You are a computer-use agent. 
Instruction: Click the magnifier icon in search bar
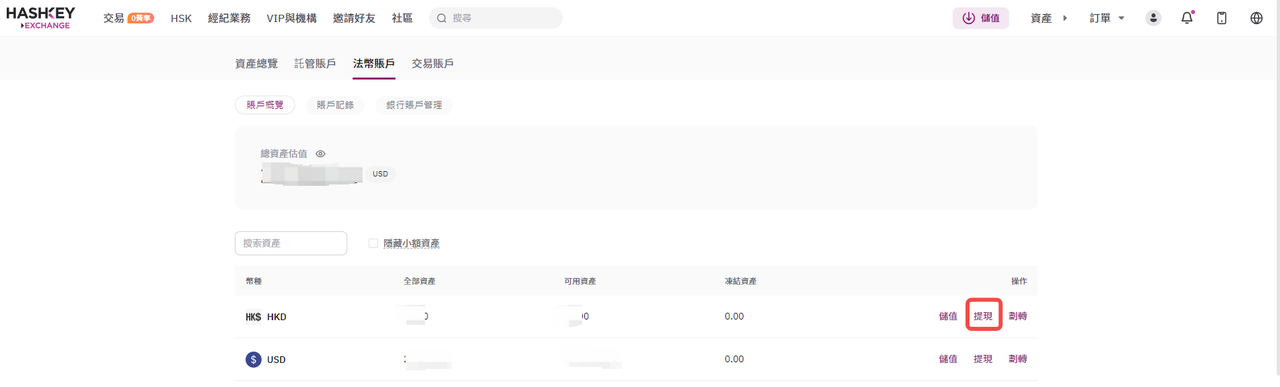click(441, 18)
